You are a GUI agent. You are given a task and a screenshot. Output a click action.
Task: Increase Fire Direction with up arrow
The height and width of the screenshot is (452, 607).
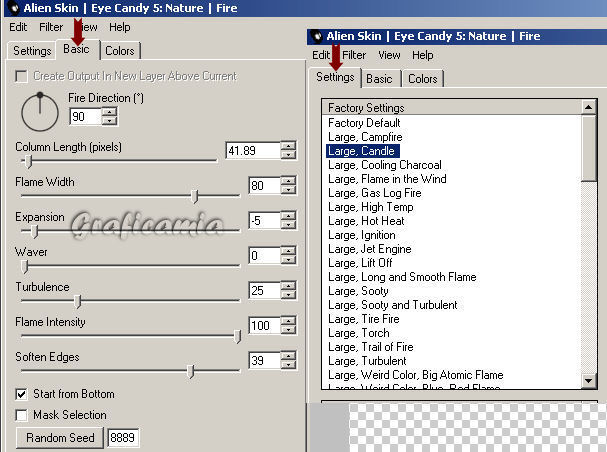(x=110, y=112)
